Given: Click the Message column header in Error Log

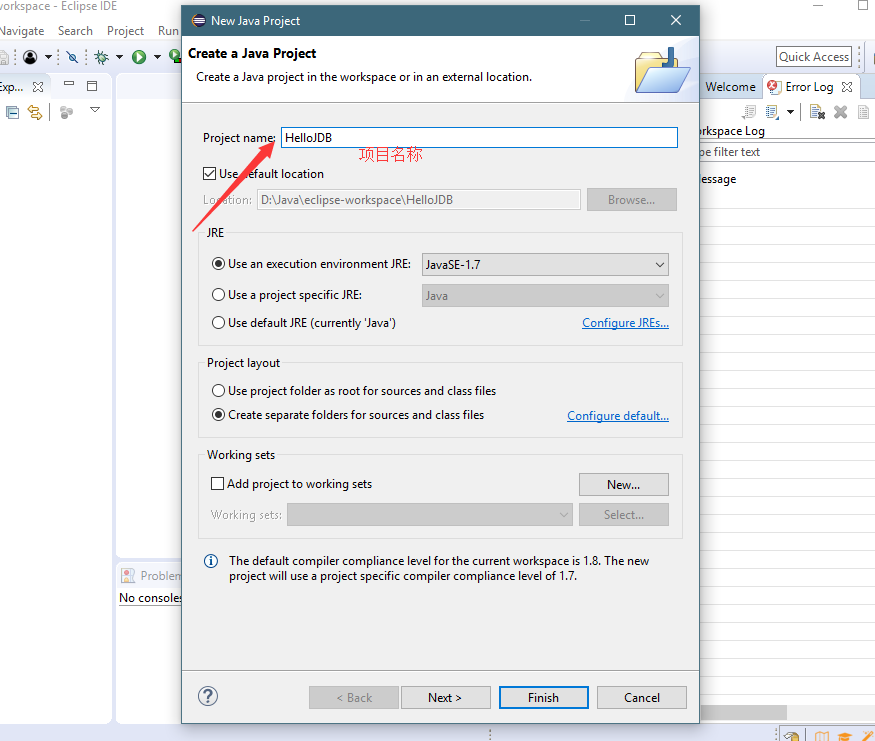Looking at the screenshot, I should [719, 179].
